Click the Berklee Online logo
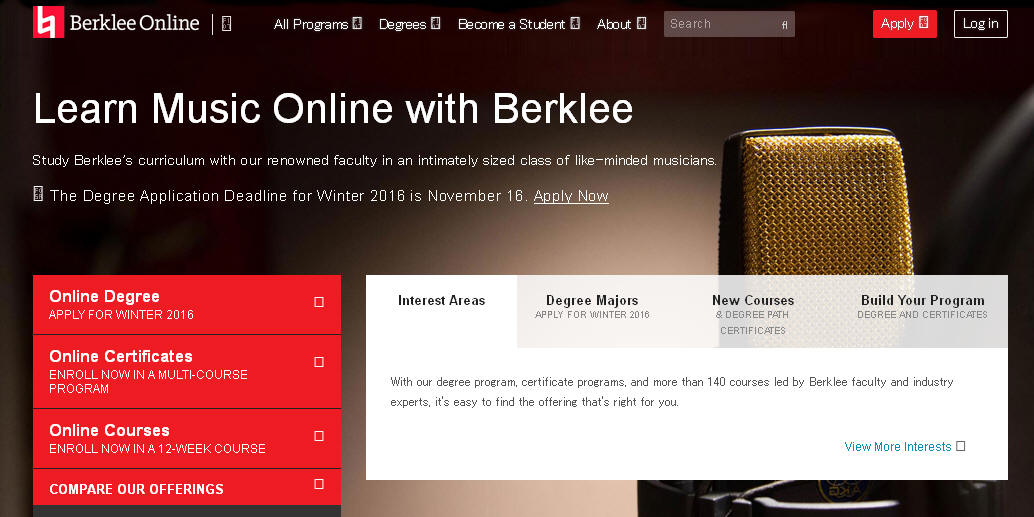Image resolution: width=1034 pixels, height=517 pixels. tap(116, 22)
